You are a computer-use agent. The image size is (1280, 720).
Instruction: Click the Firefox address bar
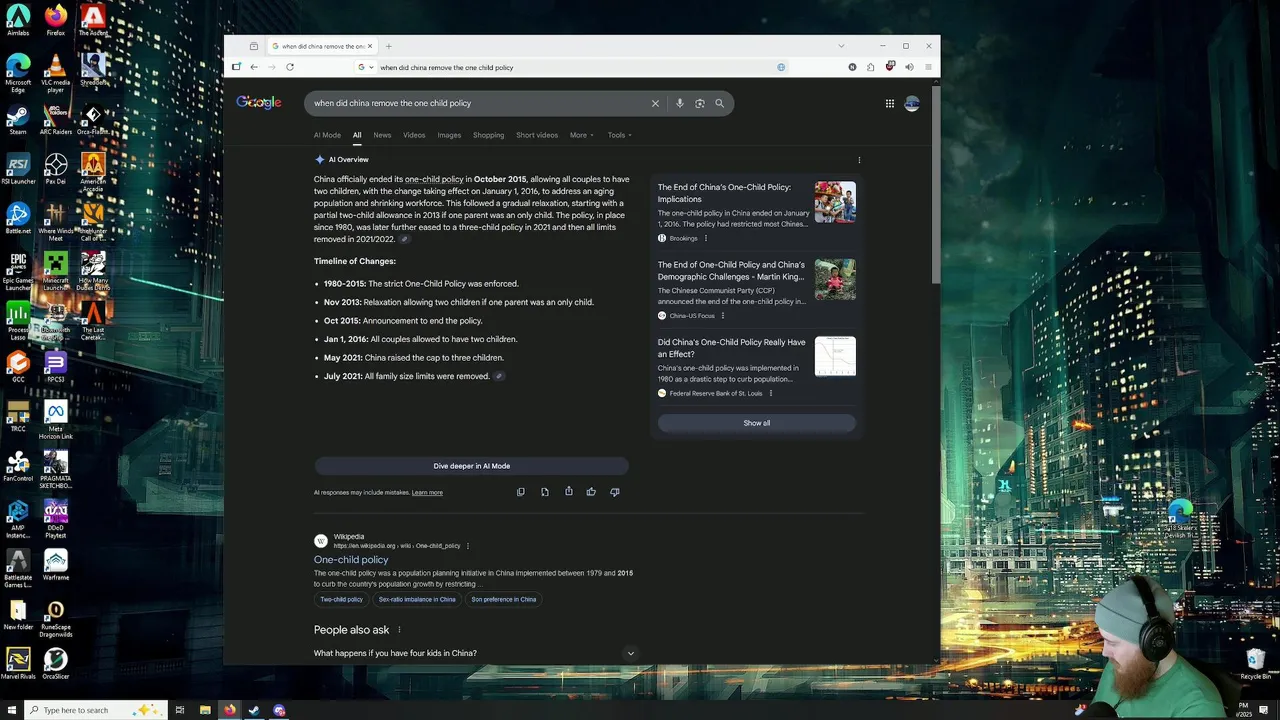(x=575, y=67)
